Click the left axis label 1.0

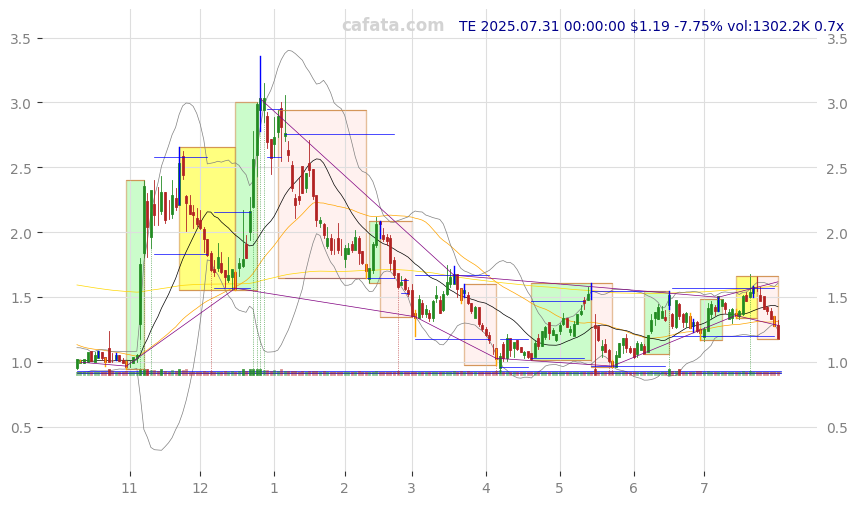[20, 363]
